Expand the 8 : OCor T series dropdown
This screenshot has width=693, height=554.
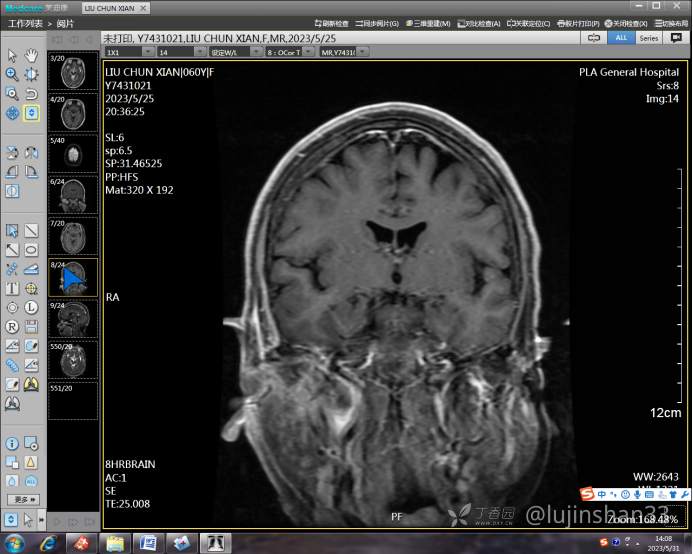291,52
